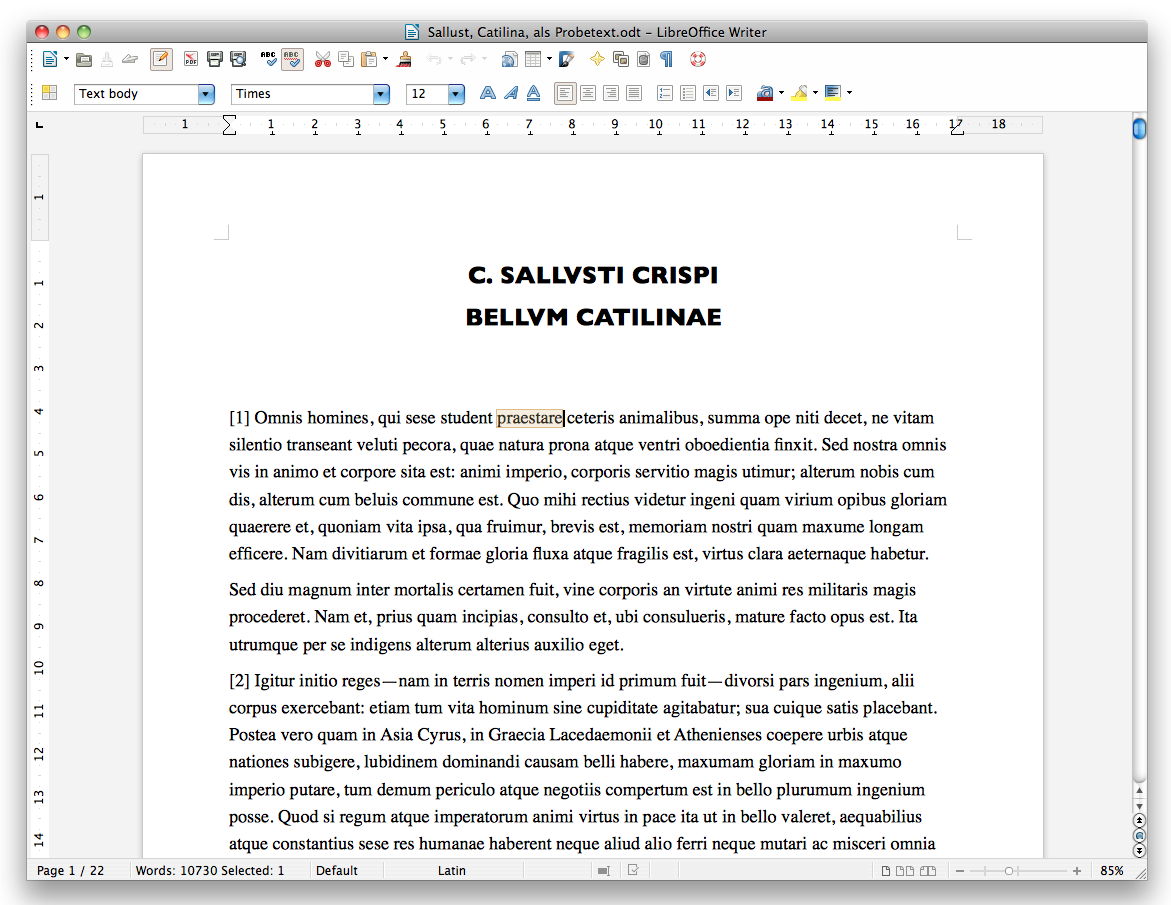Toggle Italic formatting

pos(511,93)
